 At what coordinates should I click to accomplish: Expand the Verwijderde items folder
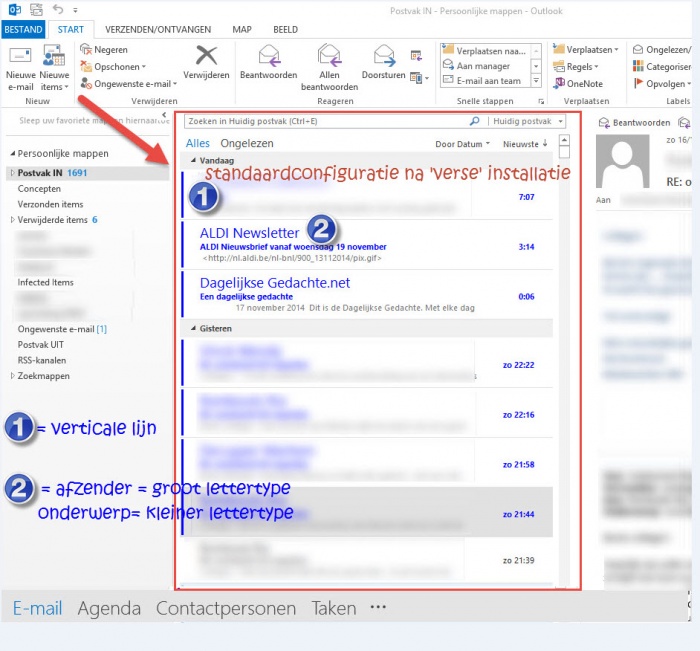coord(12,220)
